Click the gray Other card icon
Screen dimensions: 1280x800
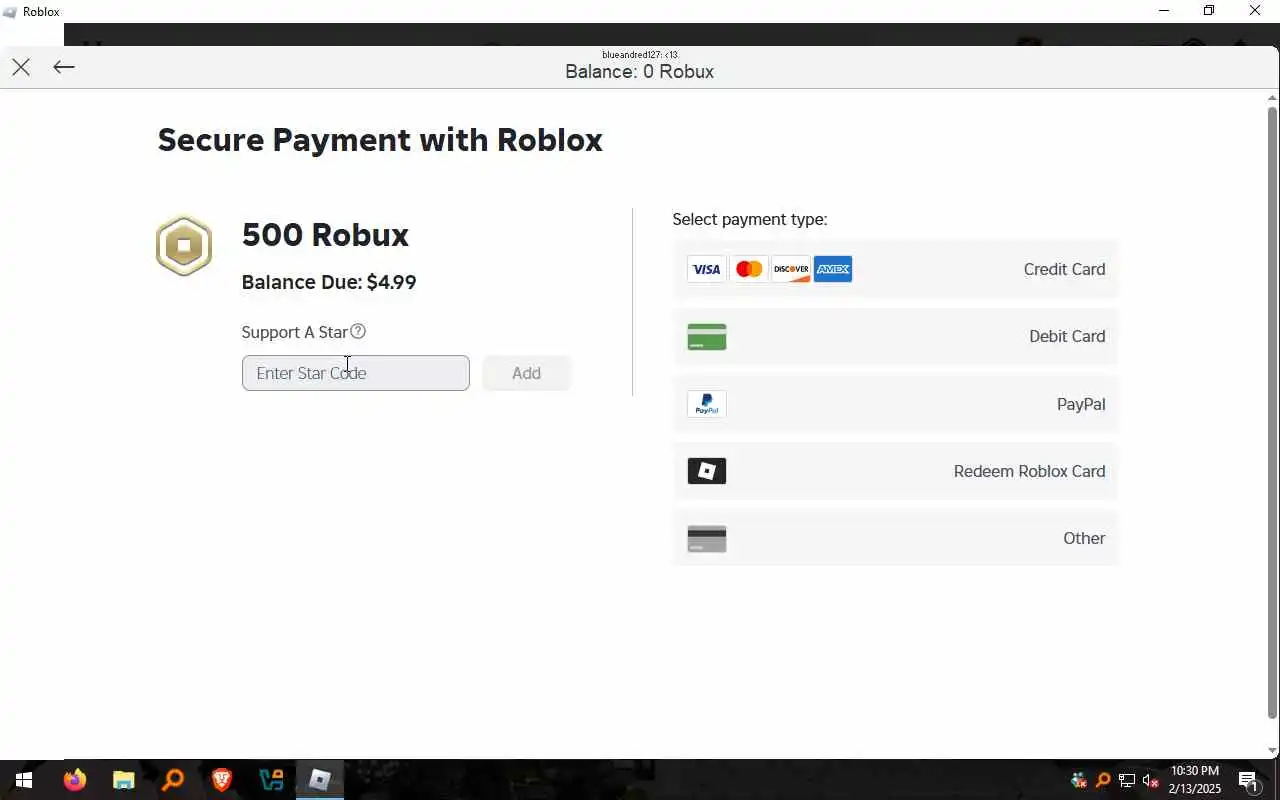point(707,539)
